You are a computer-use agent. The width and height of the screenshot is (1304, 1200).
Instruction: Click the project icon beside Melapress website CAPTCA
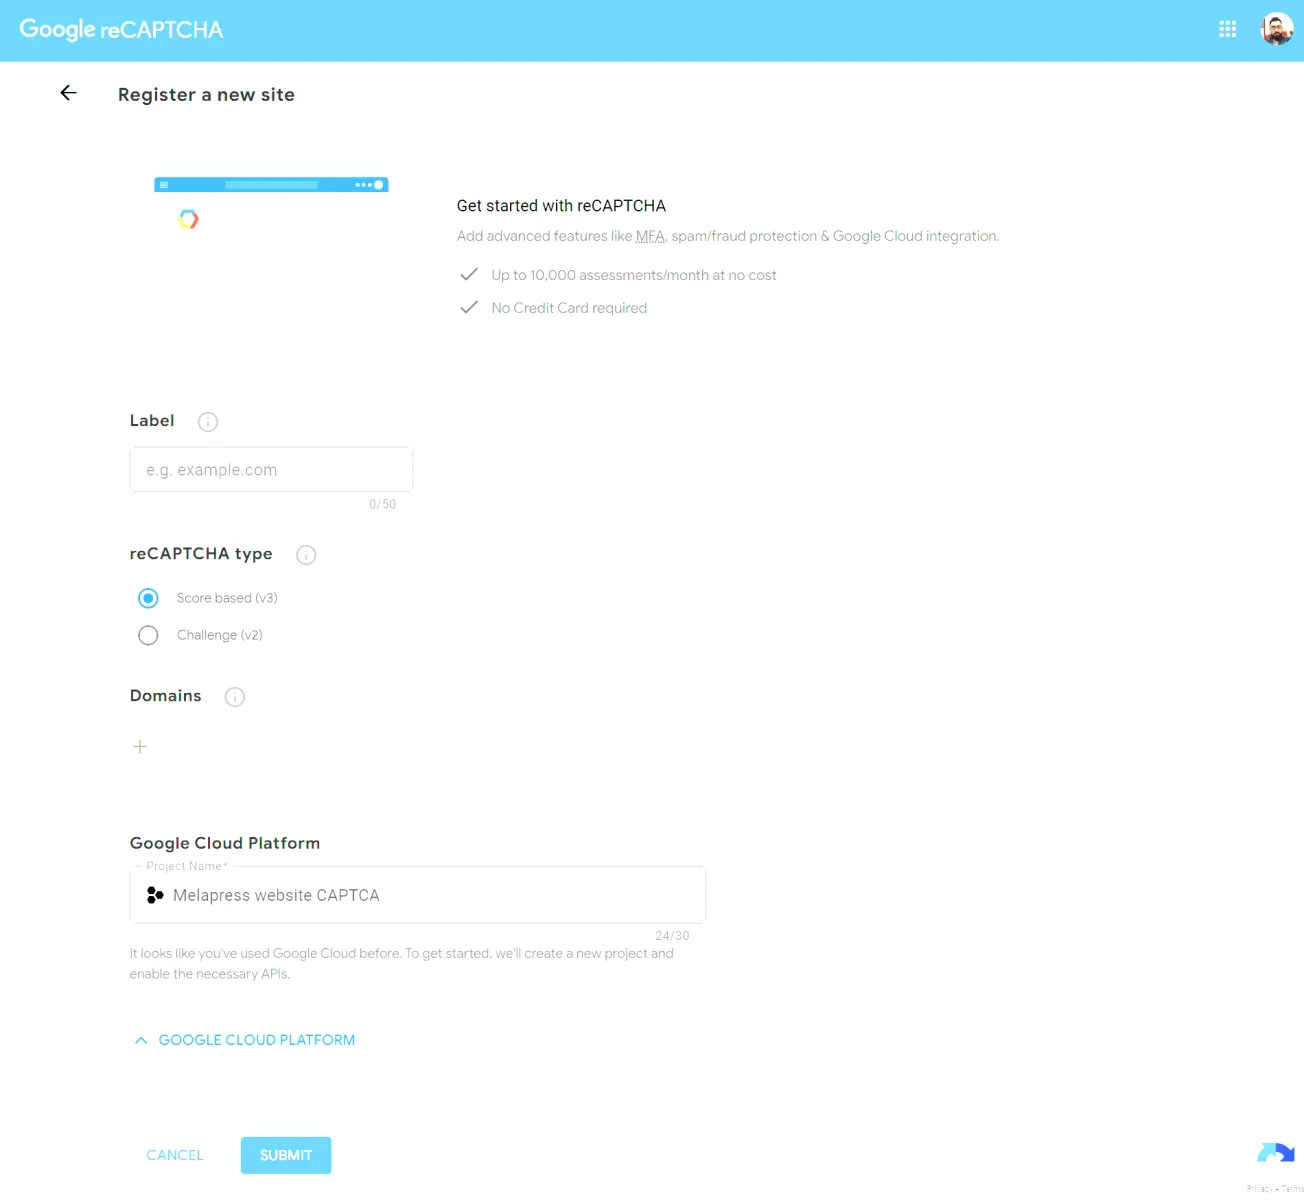(155, 895)
